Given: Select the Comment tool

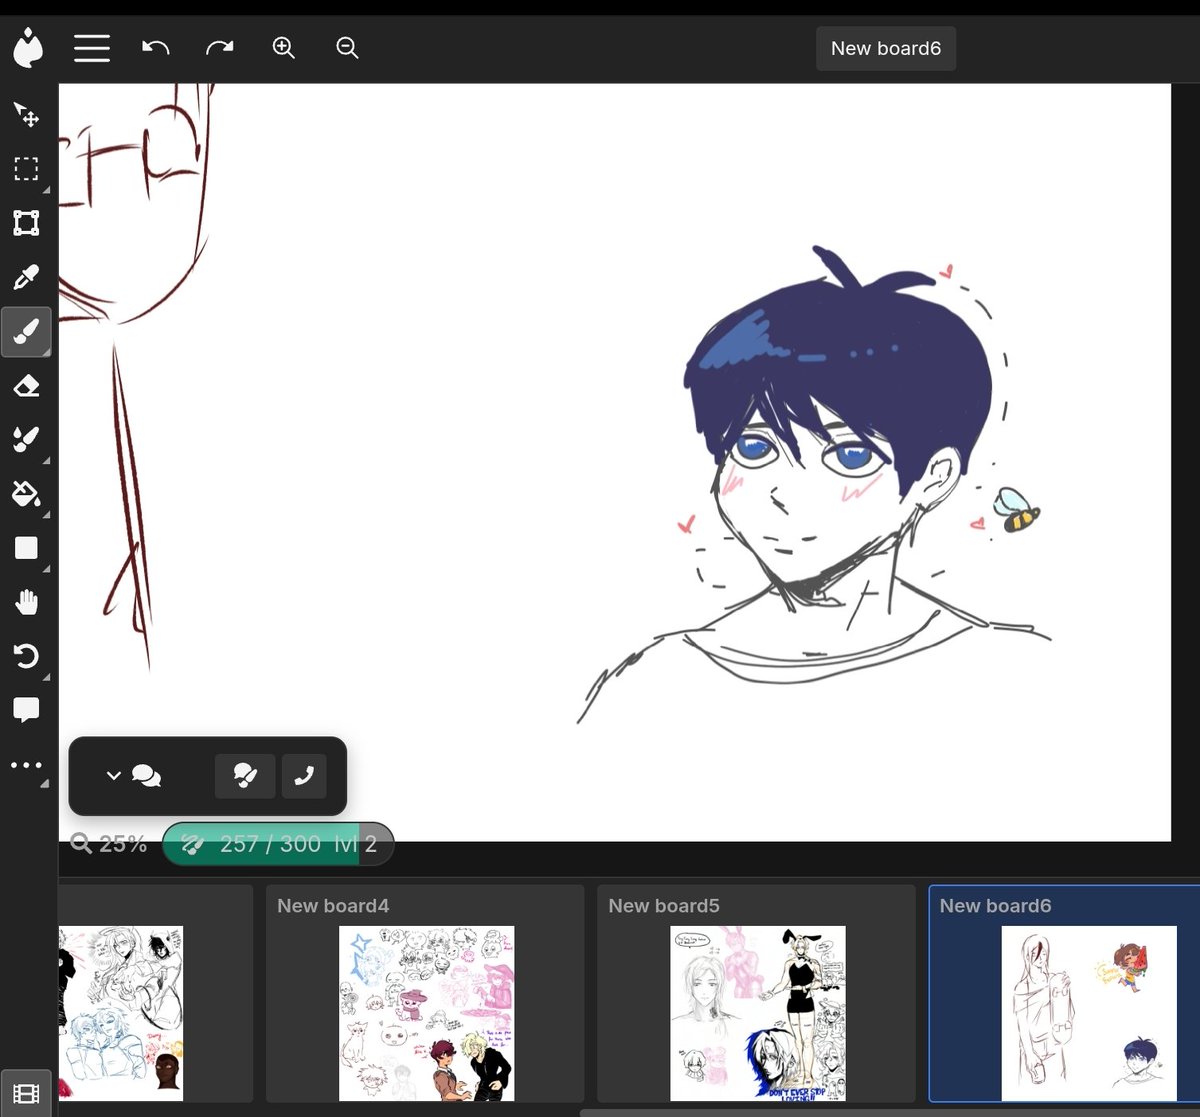Looking at the screenshot, I should 27,710.
